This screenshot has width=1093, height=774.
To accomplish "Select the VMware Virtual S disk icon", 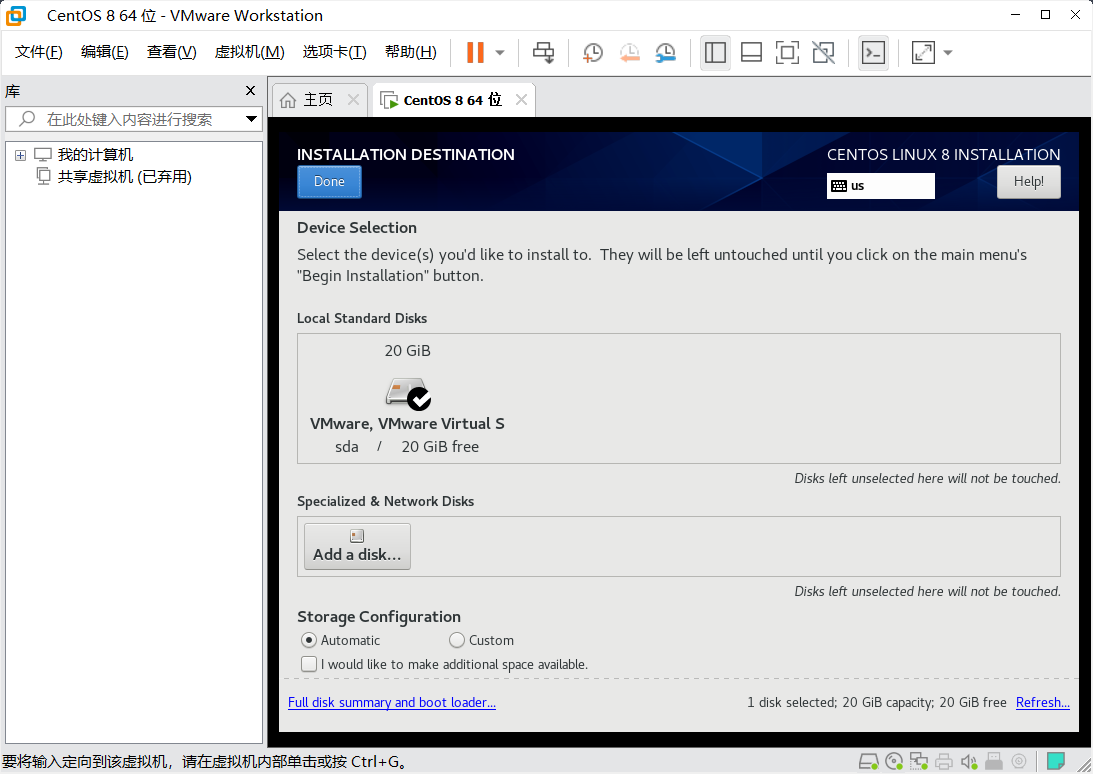I will tap(408, 394).
